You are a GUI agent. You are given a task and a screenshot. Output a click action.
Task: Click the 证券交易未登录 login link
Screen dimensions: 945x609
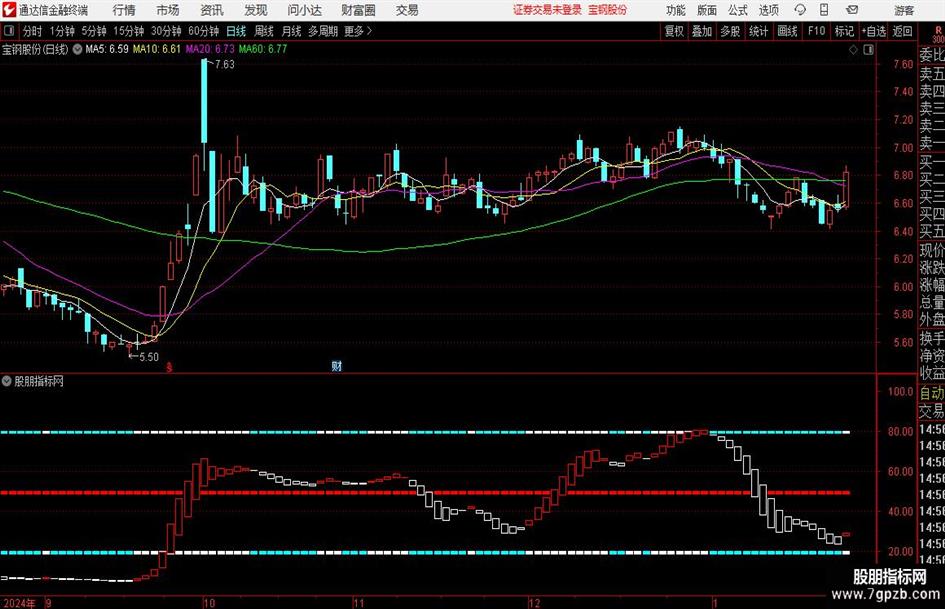coord(547,10)
